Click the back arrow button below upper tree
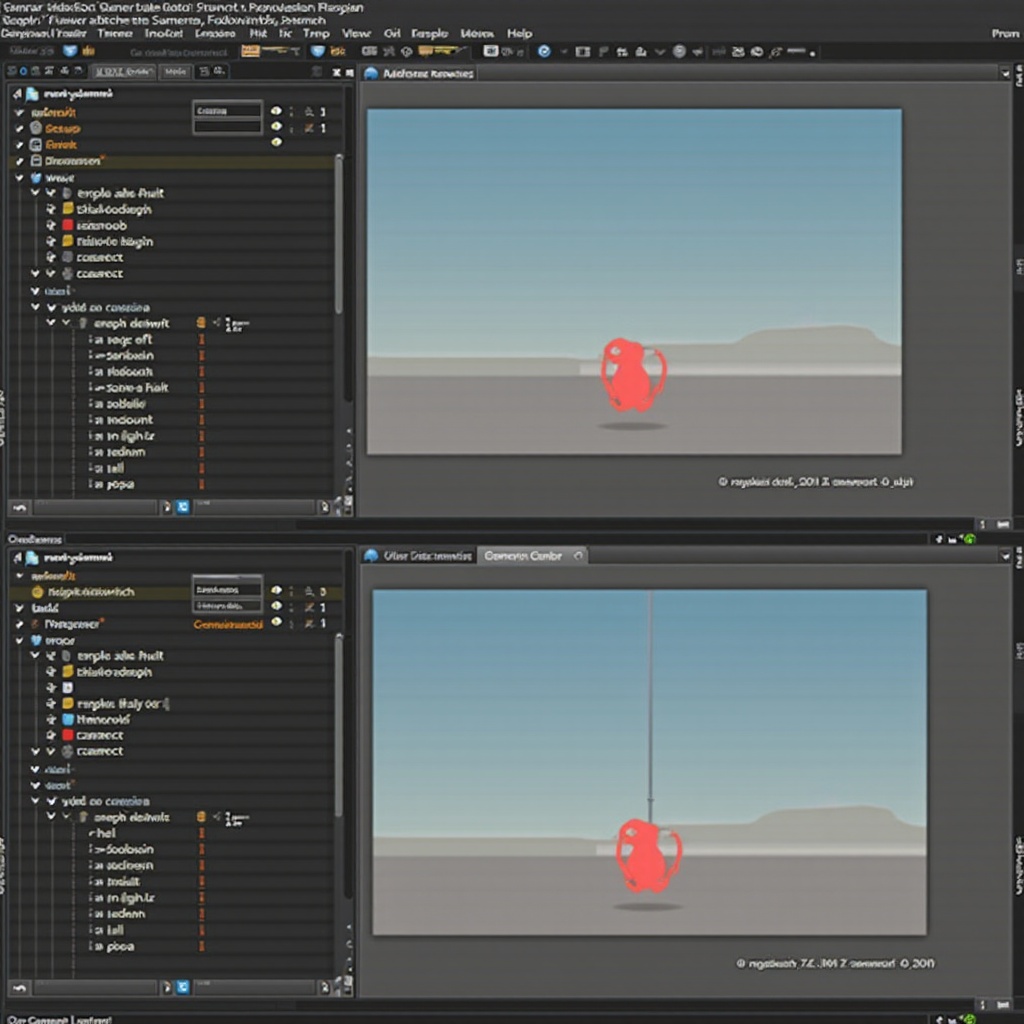1024x1024 pixels. coord(20,507)
